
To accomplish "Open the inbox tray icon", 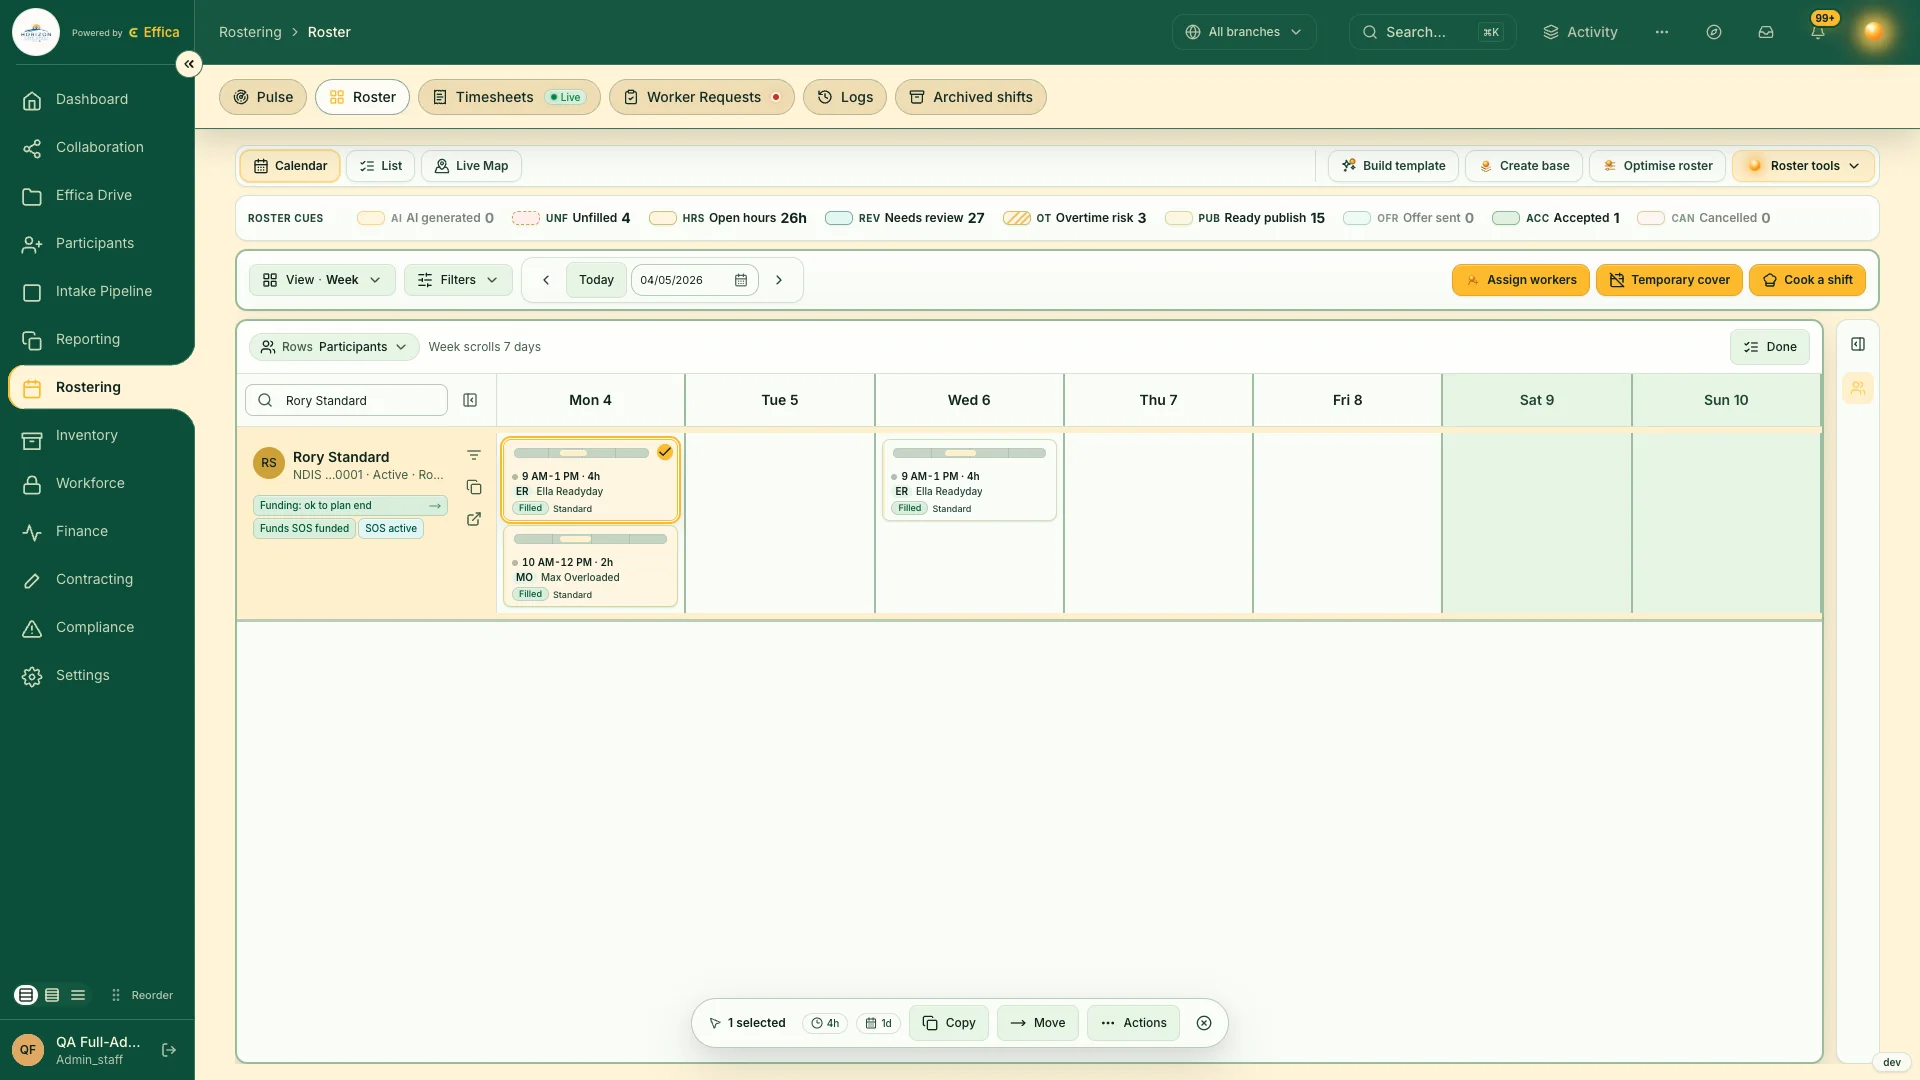I will pos(1766,32).
